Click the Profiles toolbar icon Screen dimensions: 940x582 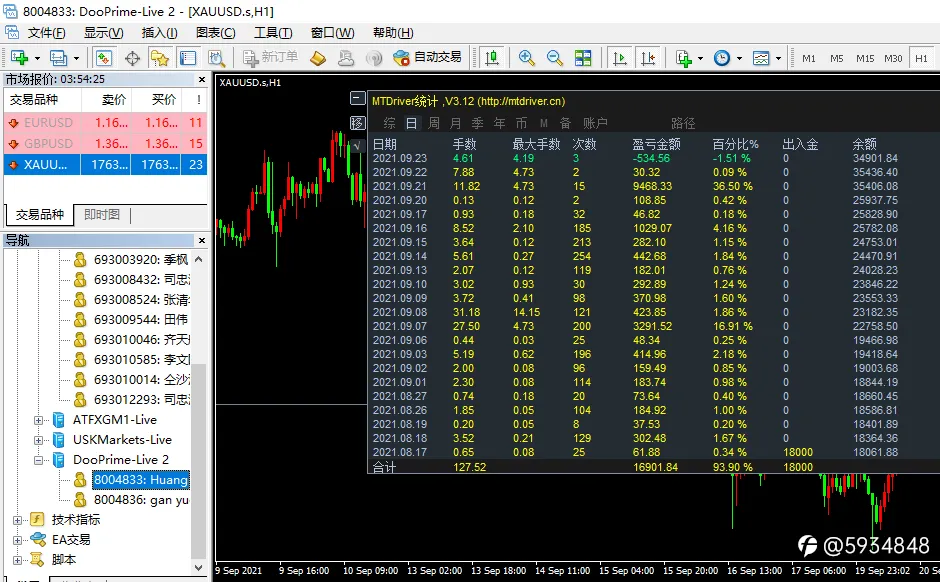coord(58,58)
